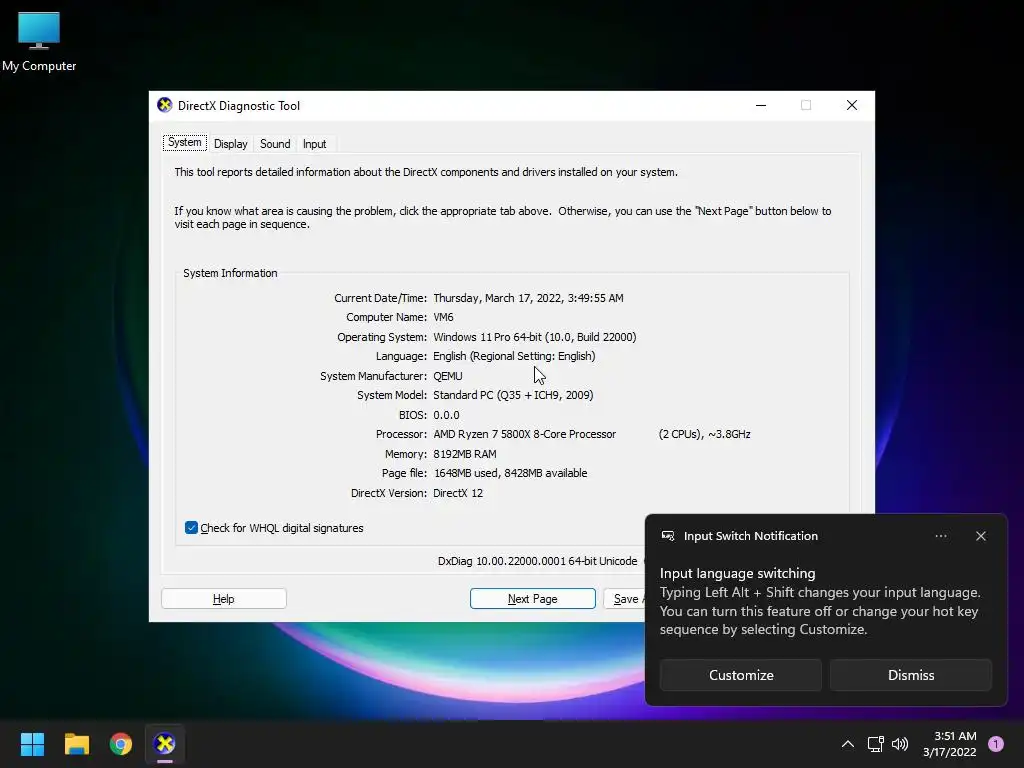
Task: Click the page file '1648MB used' value
Action: (465, 473)
